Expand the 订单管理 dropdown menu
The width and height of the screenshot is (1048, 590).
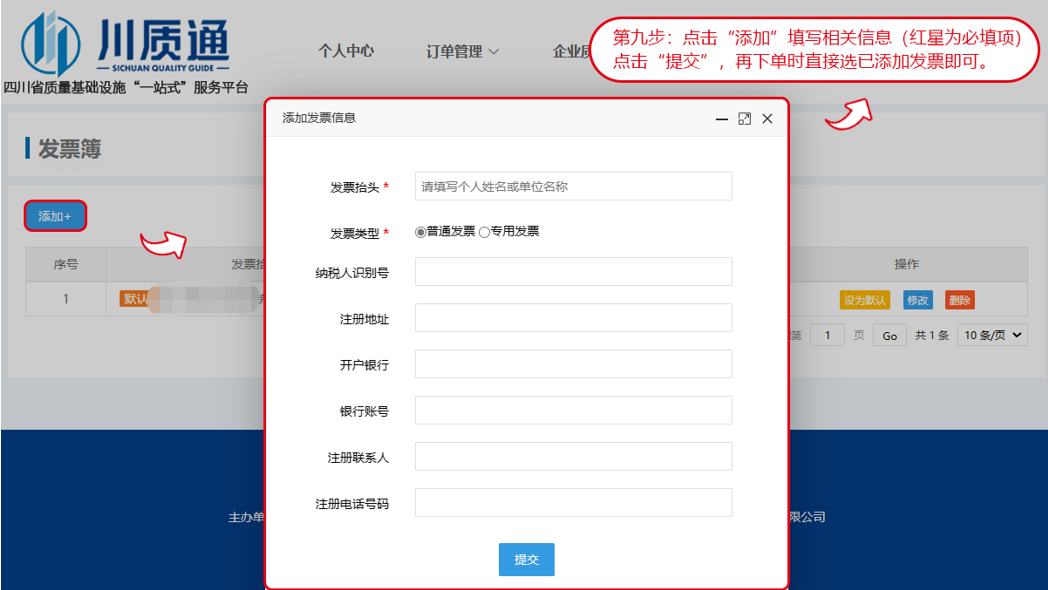pos(462,51)
